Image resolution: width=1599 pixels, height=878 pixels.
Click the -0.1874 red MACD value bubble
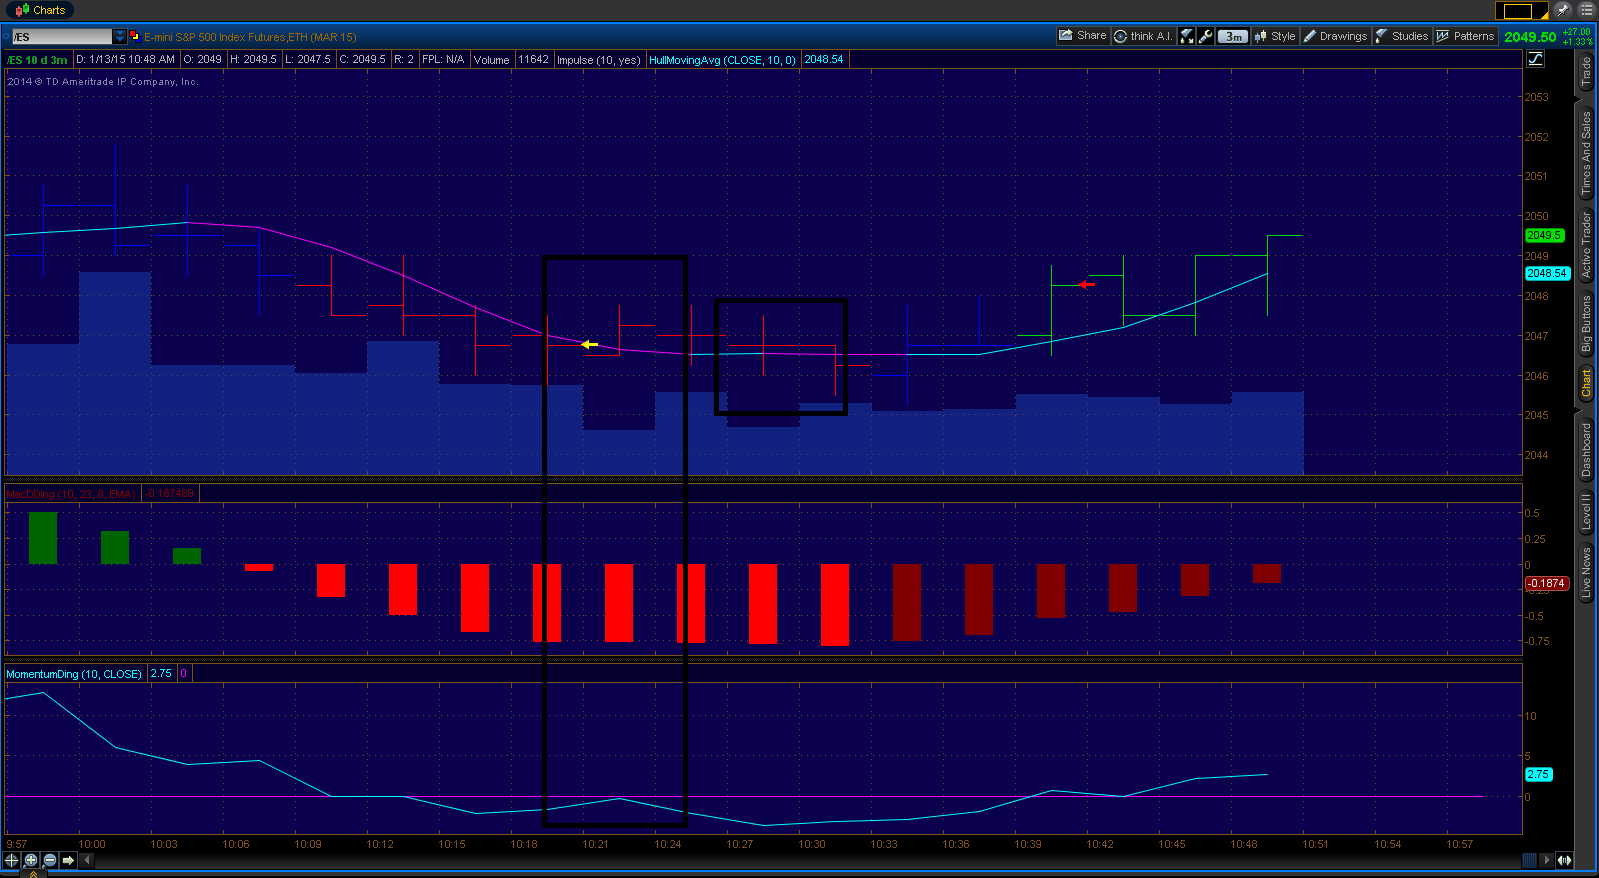click(1546, 583)
